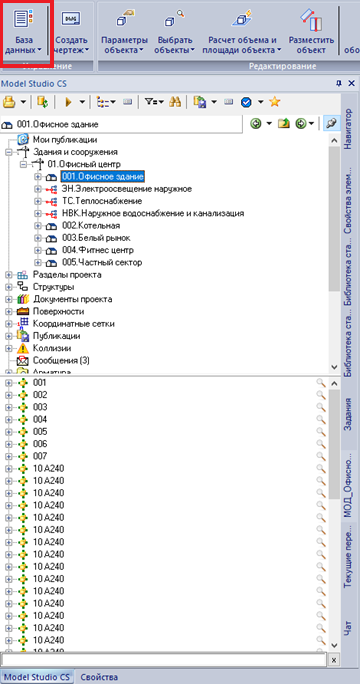
Task: Select 004.Фитнес центр tree item
Action: pos(98,250)
